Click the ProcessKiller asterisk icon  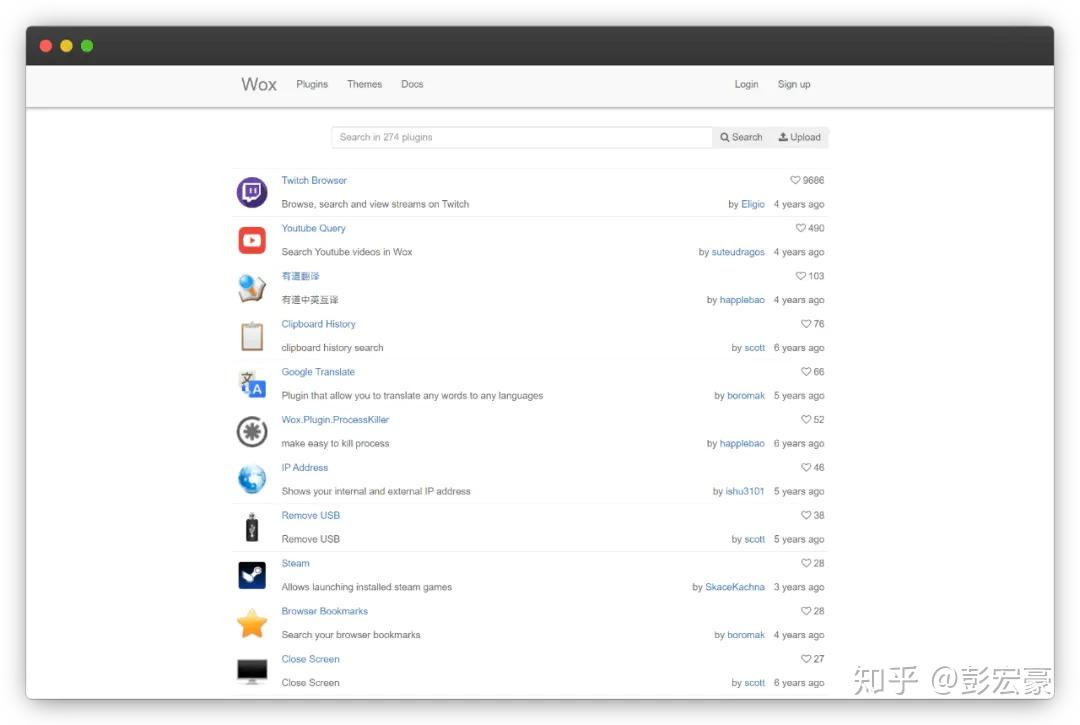[x=252, y=432]
